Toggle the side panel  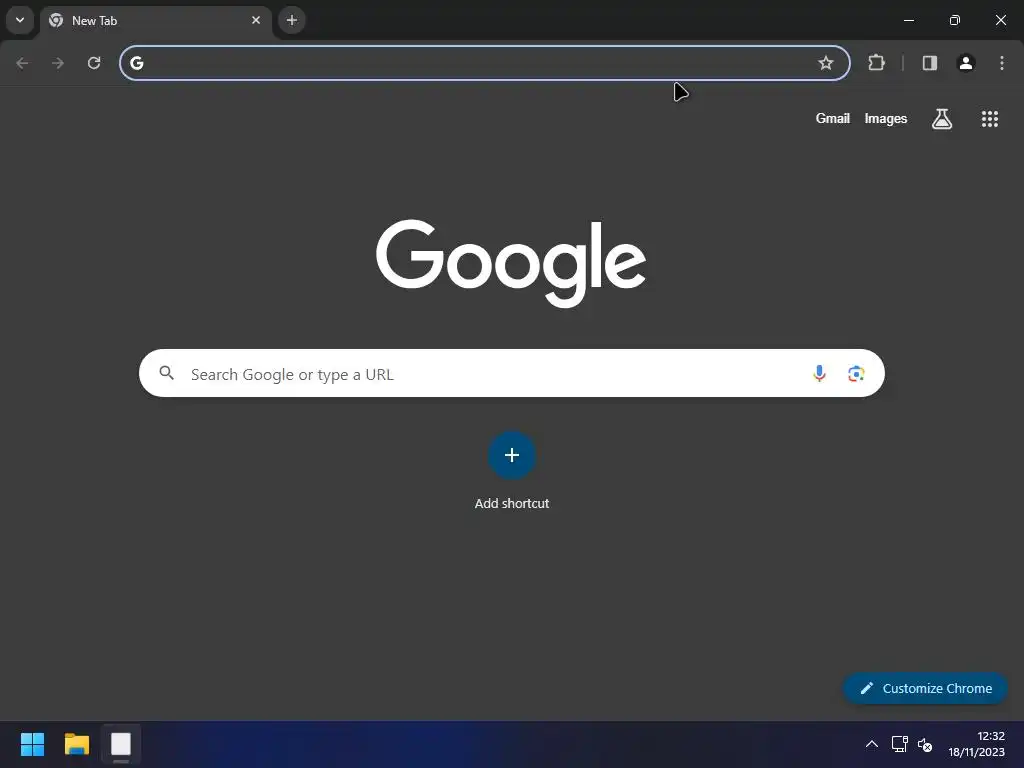pos(930,63)
